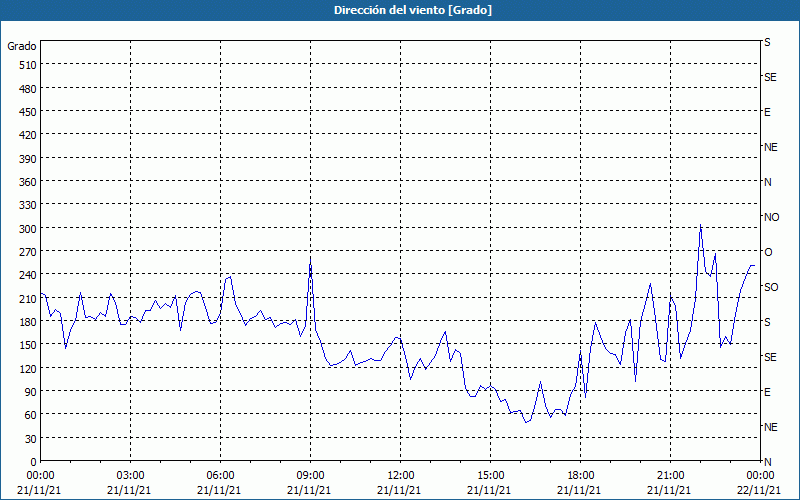800x500 pixels.
Task: Select the 480 value on the y-axis
Action: 28,89
